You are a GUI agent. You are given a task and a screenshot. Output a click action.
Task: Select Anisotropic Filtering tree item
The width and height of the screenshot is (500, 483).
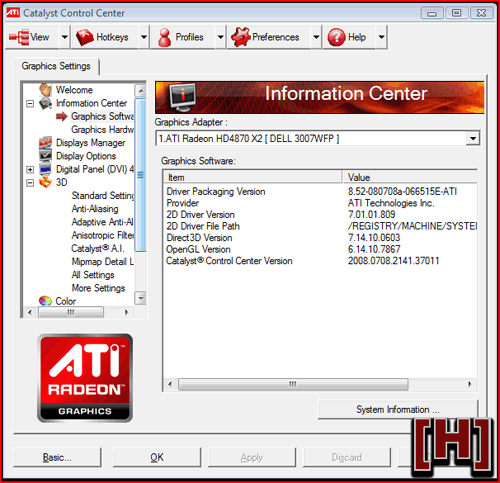(103, 235)
